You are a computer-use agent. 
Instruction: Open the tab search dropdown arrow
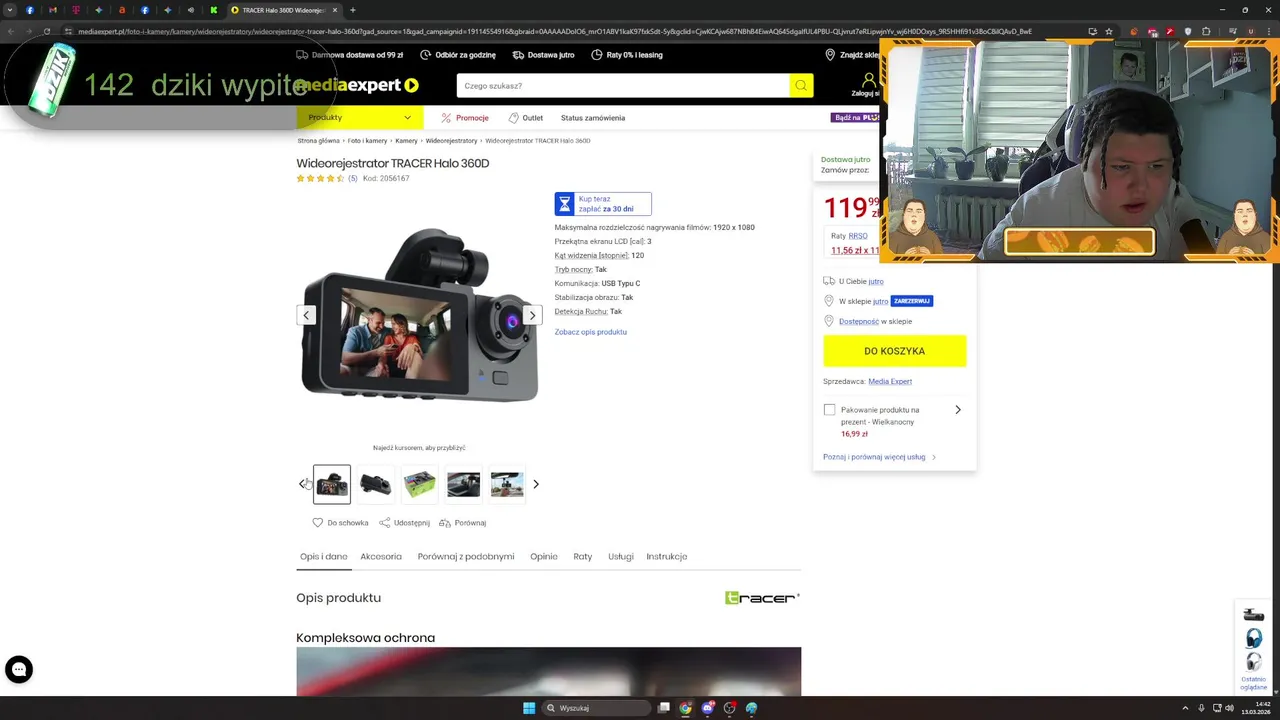10,10
